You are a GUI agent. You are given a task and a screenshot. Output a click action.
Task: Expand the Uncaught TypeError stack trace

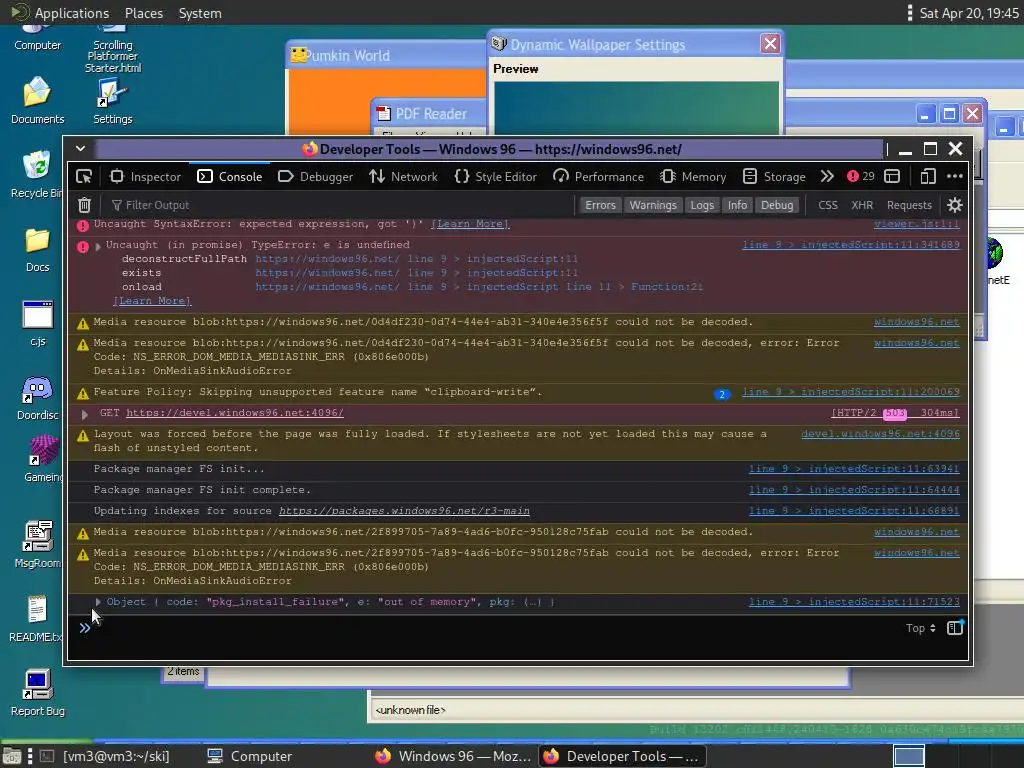click(x=98, y=246)
